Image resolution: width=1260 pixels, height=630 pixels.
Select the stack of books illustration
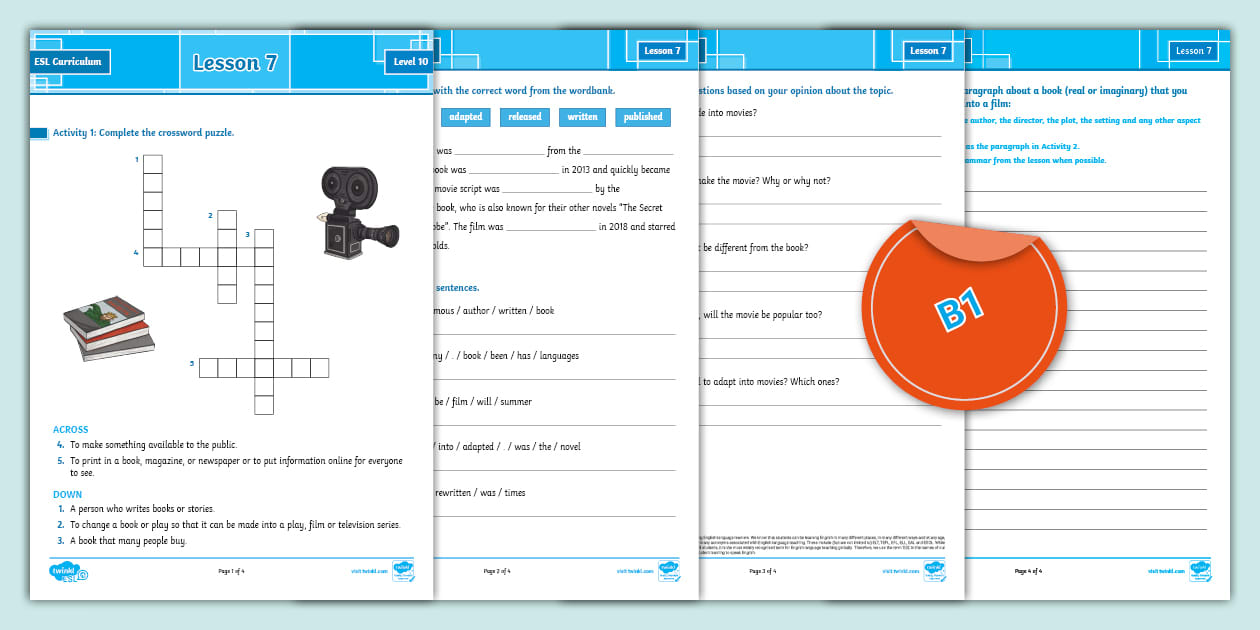(107, 330)
